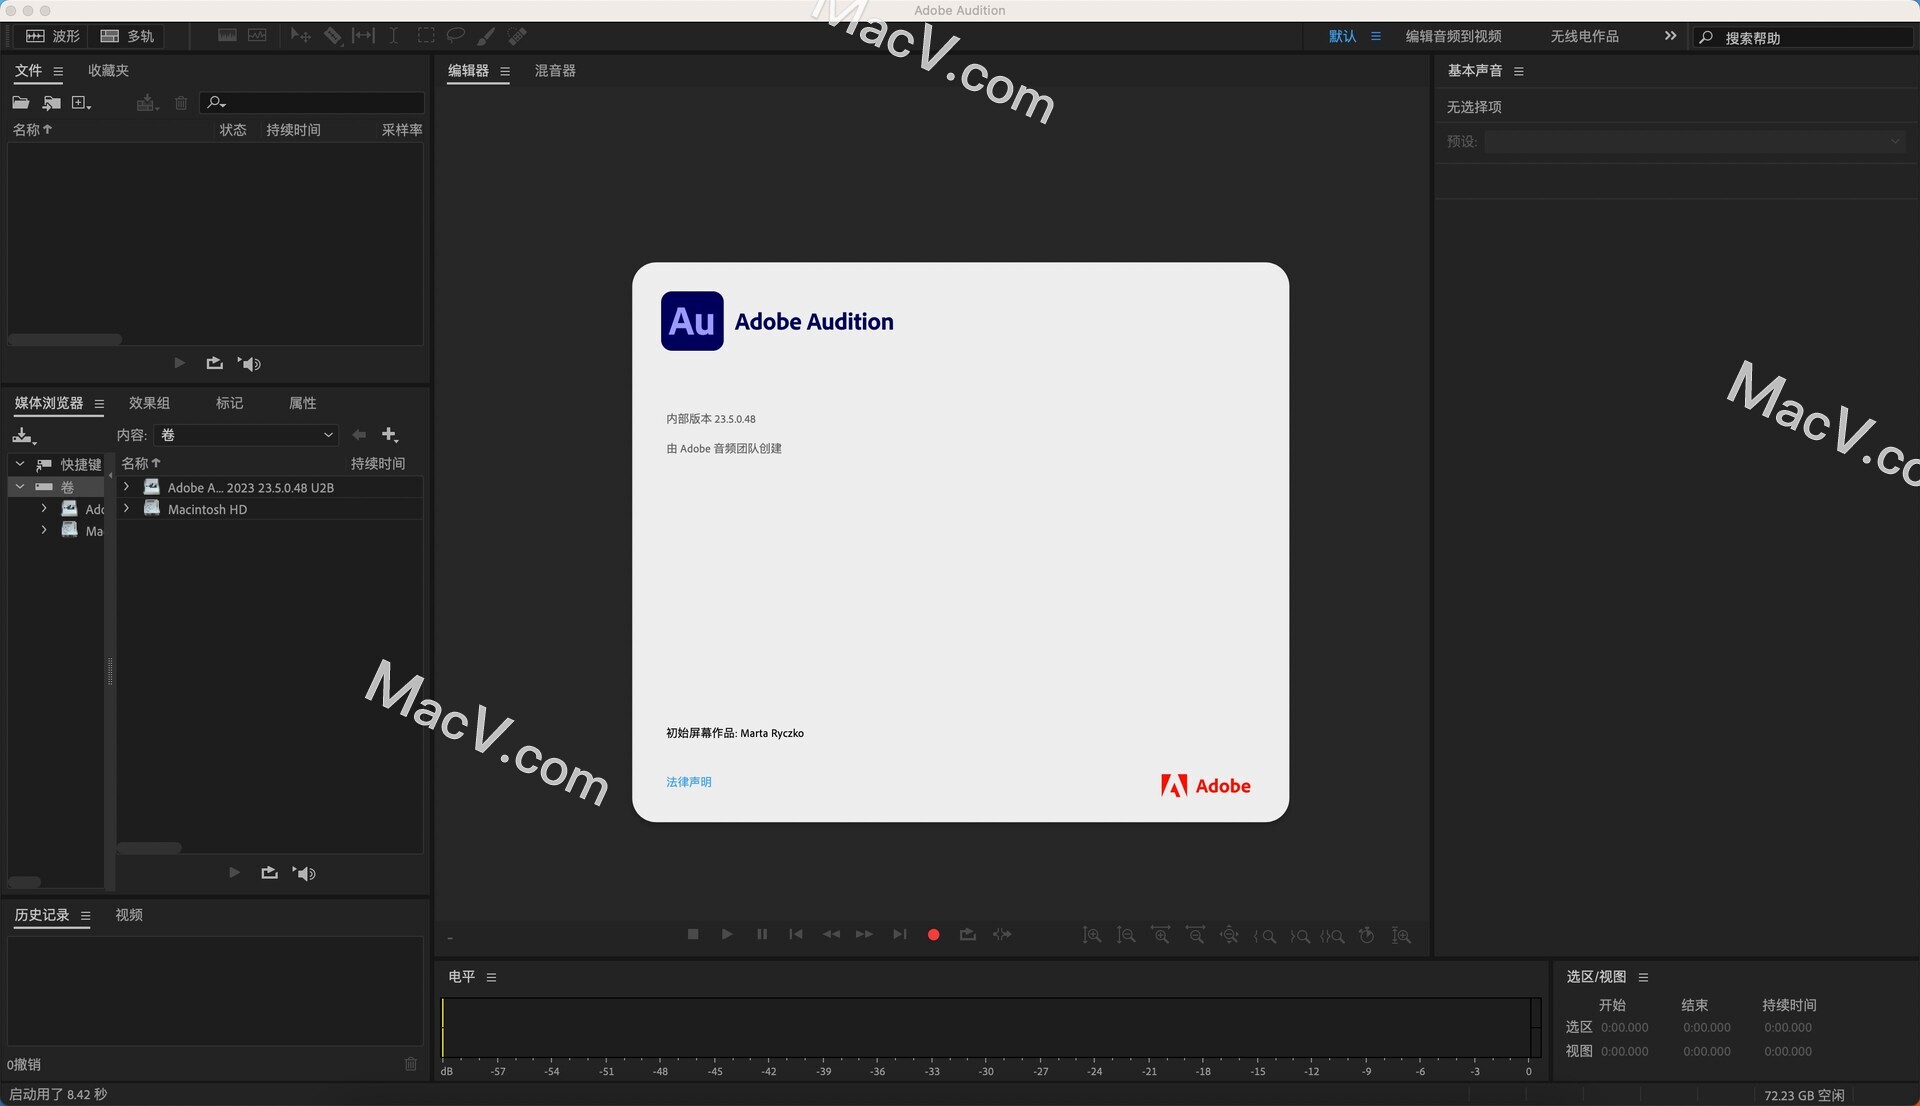The height and width of the screenshot is (1106, 1920).
Task: Select the Time Selection tool
Action: click(x=394, y=36)
